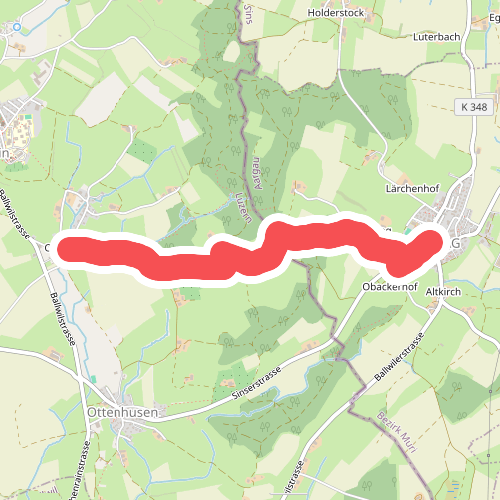The height and width of the screenshot is (500, 500).
Task: Click the eastern end of red route
Action: click(x=431, y=242)
